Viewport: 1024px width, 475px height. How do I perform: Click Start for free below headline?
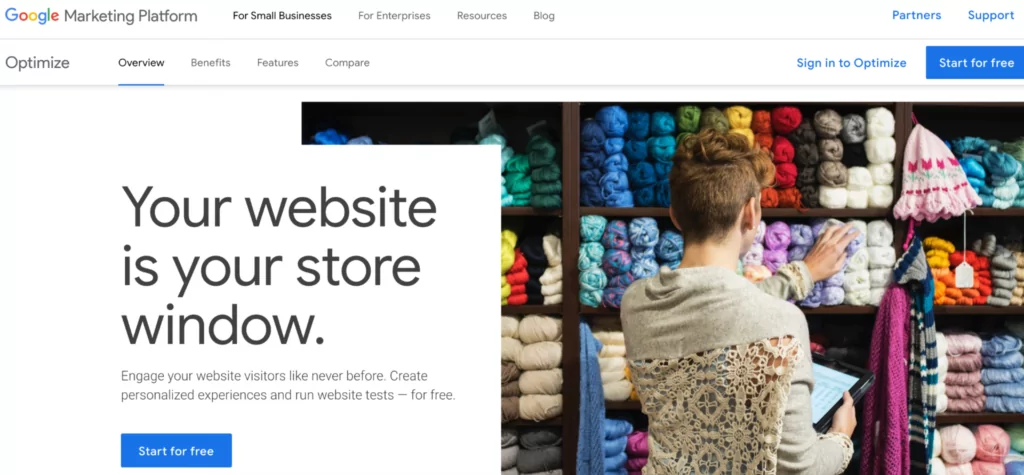point(176,451)
